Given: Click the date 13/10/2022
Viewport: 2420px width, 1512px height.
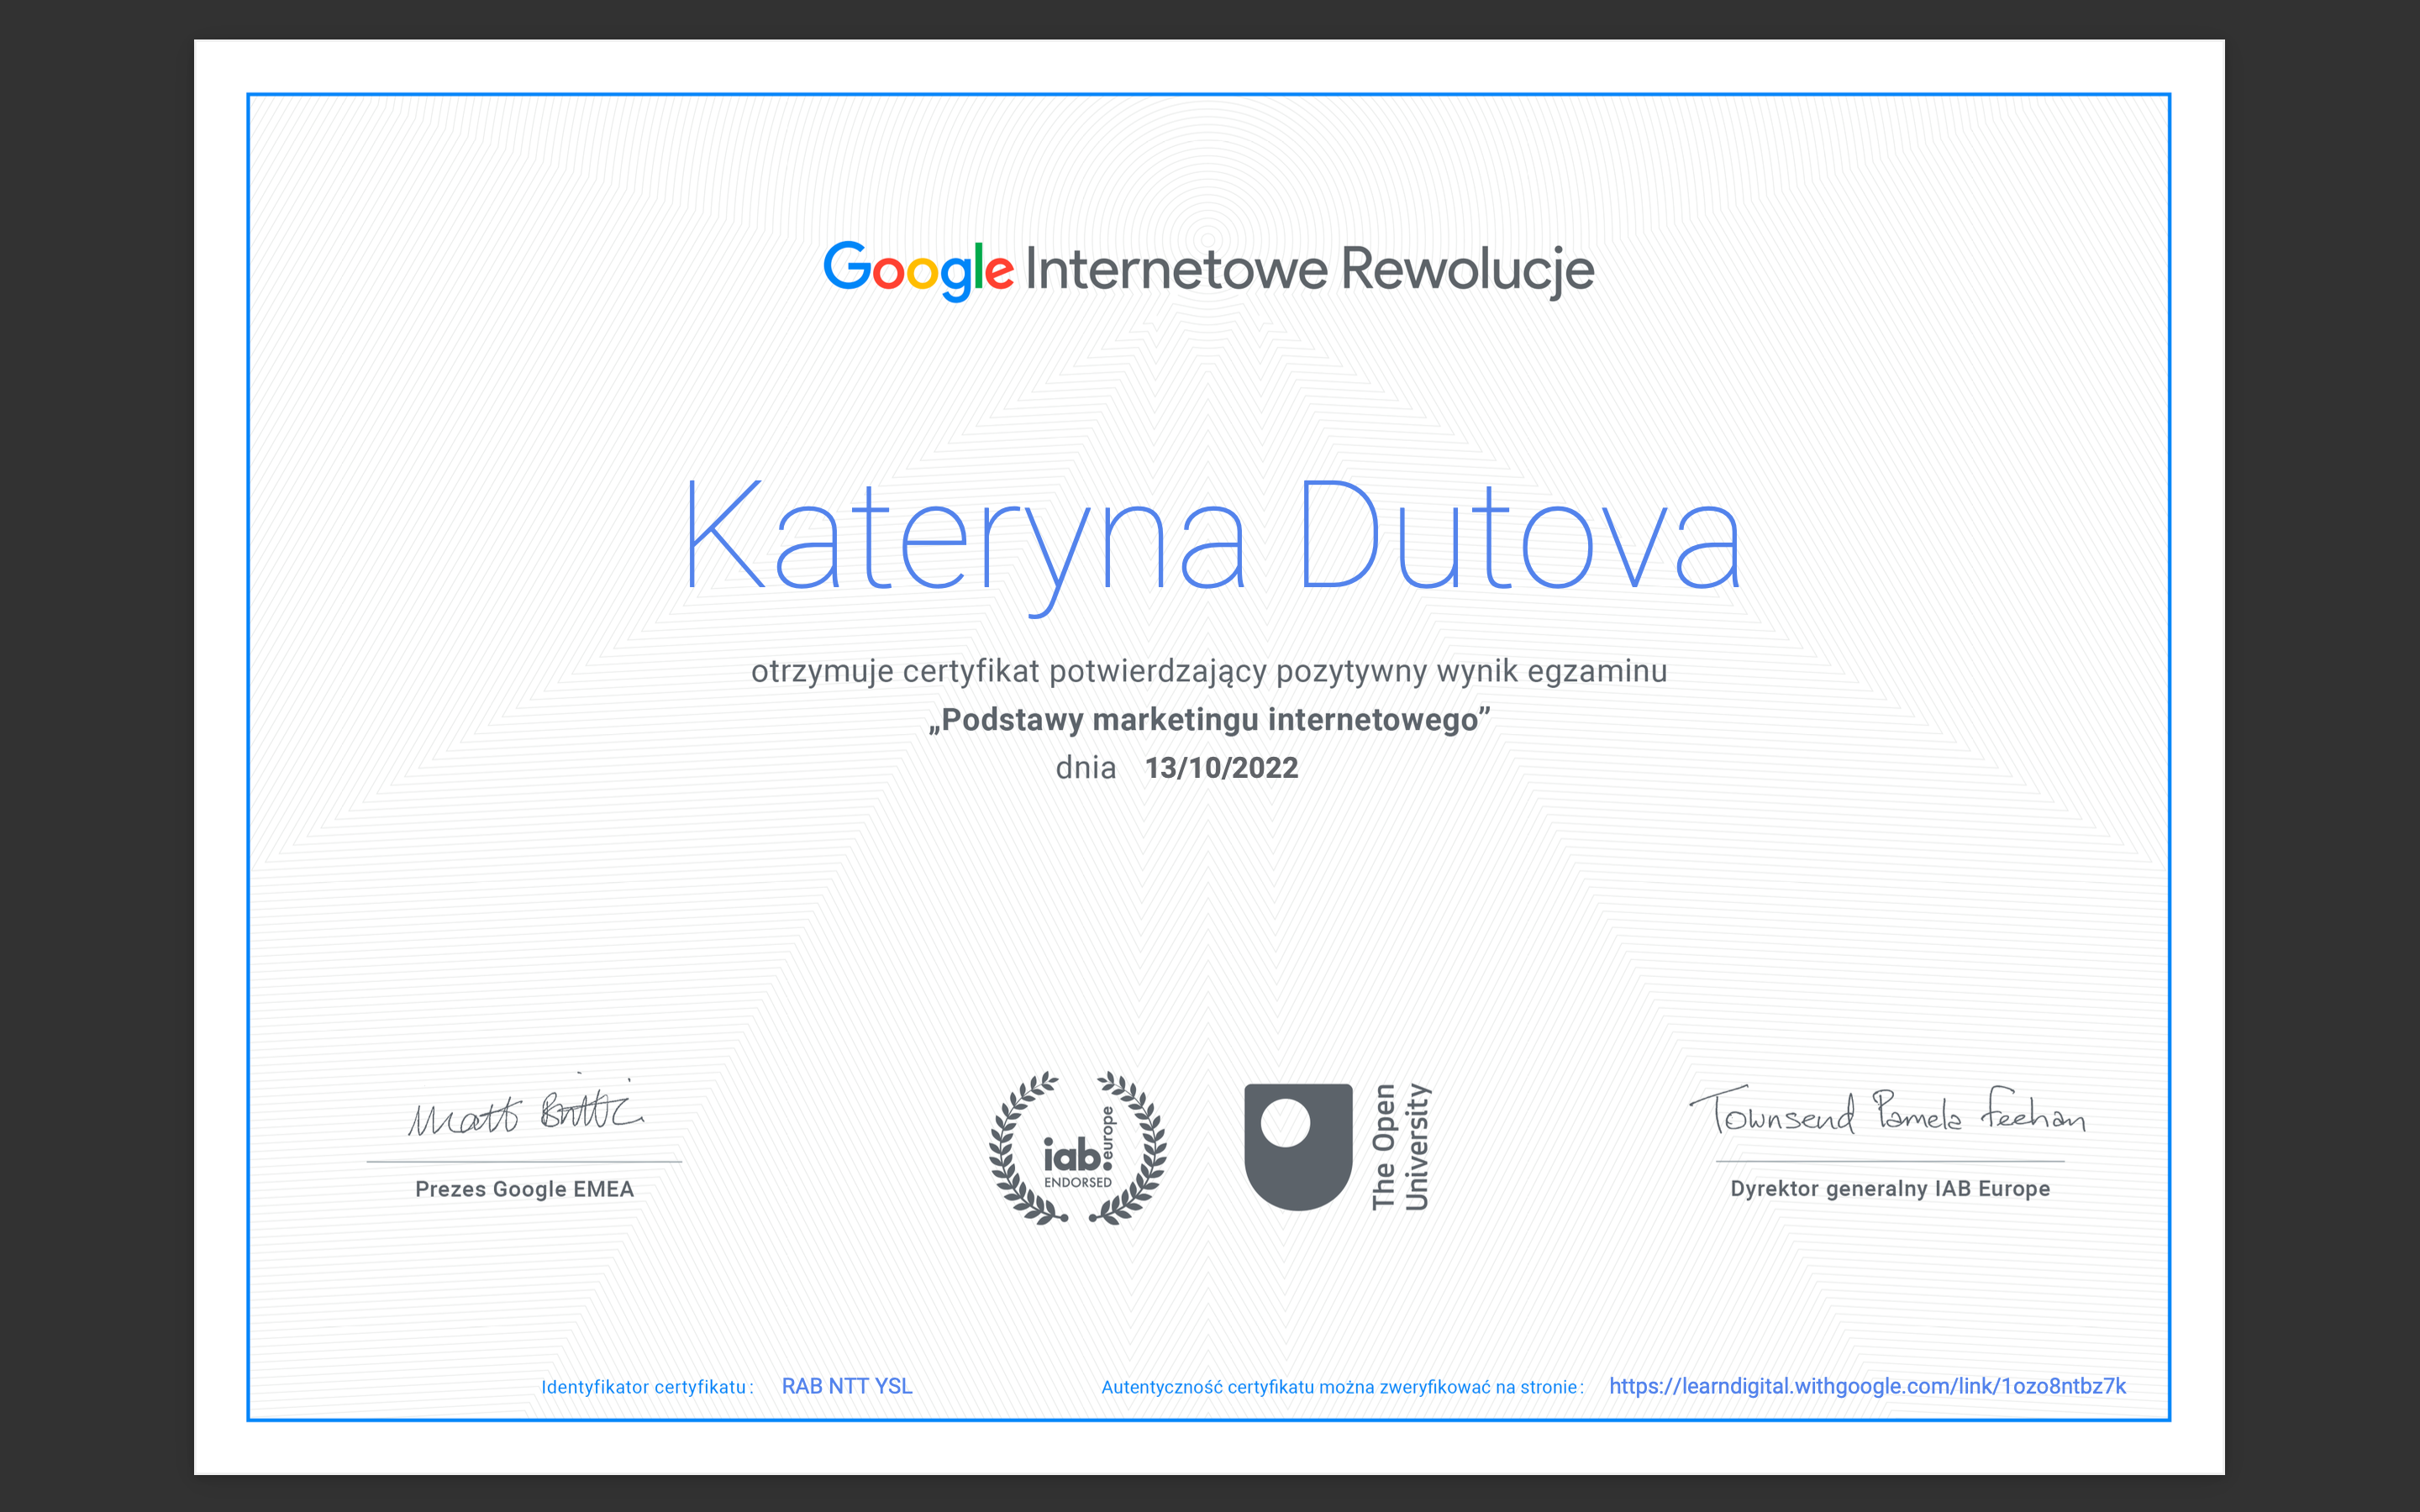Looking at the screenshot, I should click(1221, 768).
